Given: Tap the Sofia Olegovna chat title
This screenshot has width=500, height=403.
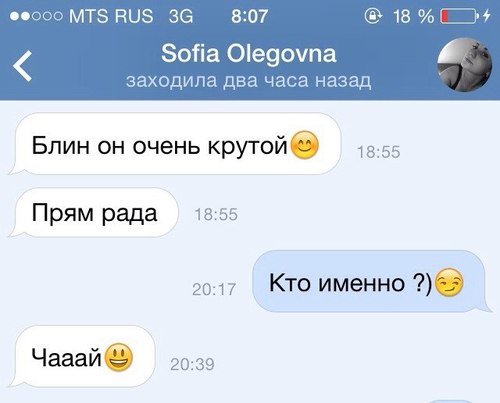Looking at the screenshot, I should 249,54.
